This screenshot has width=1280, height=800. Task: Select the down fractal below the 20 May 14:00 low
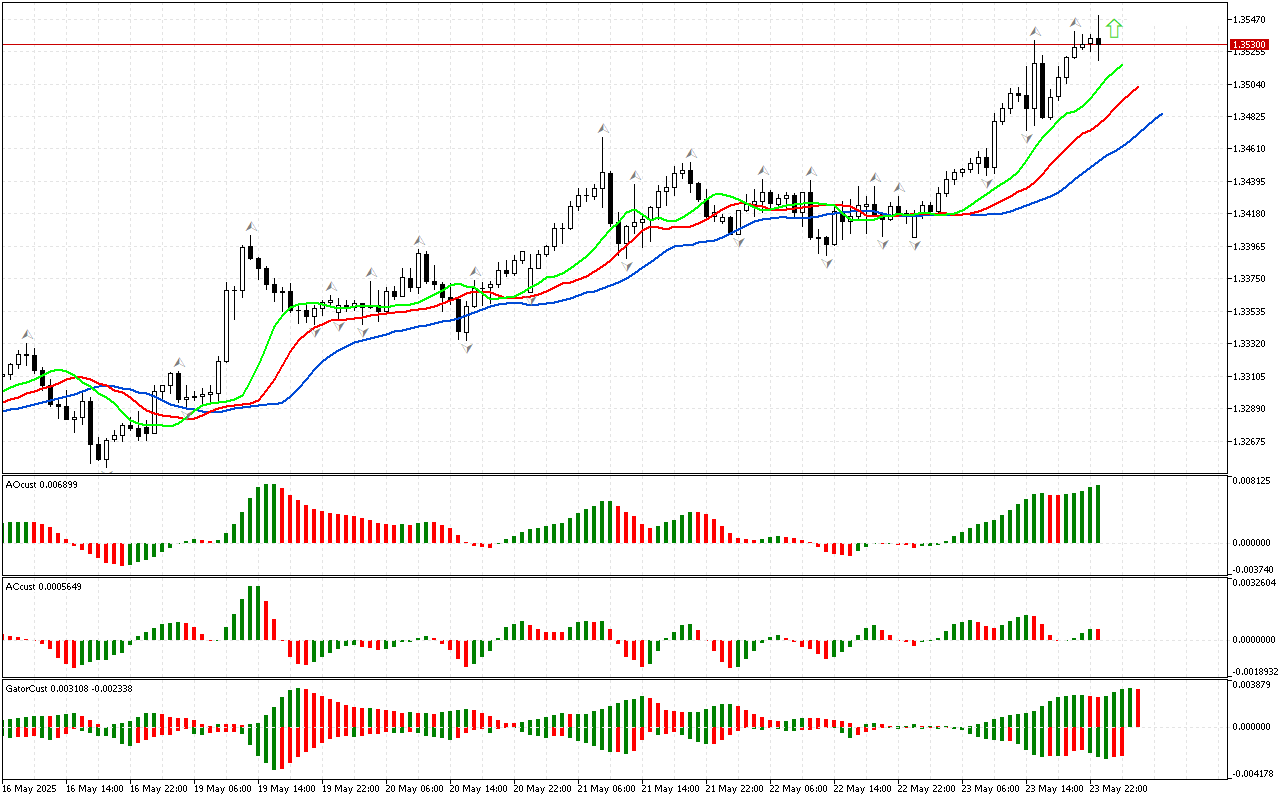click(x=466, y=345)
